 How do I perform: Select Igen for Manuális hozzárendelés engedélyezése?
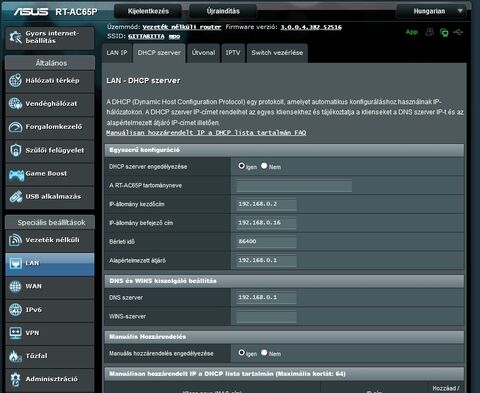click(x=241, y=352)
